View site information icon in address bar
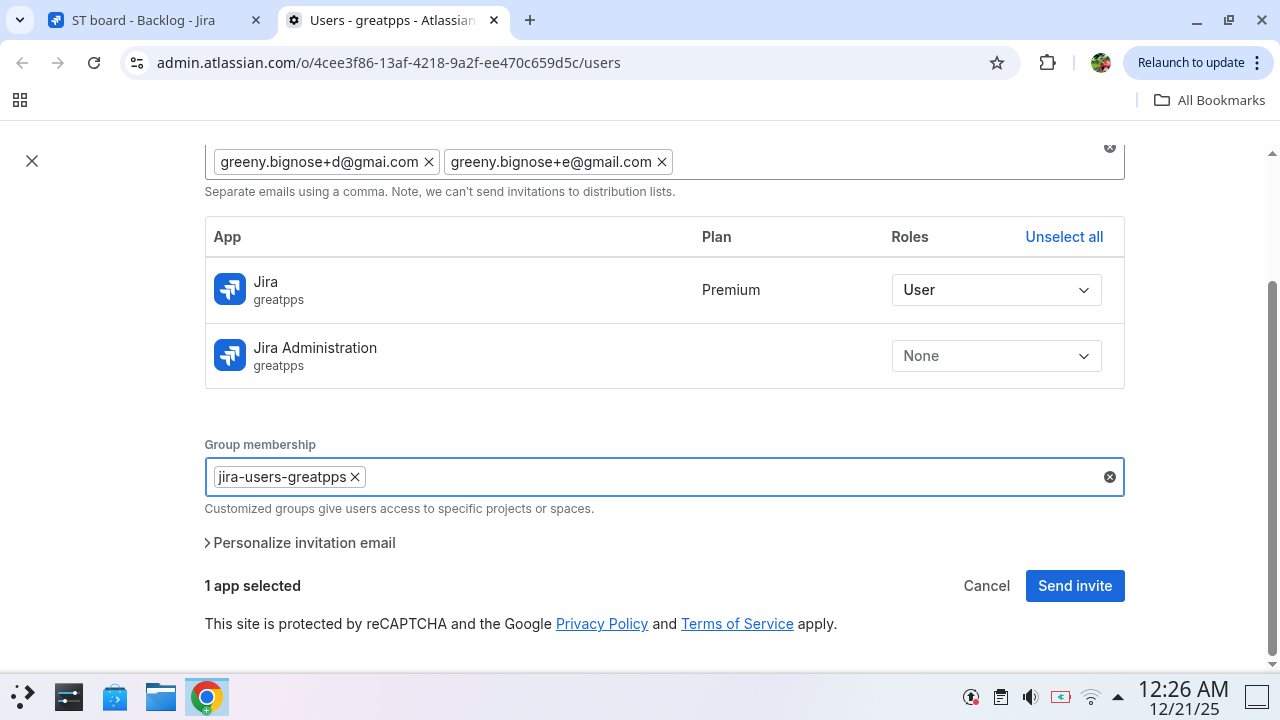The width and height of the screenshot is (1280, 720). pyautogui.click(x=138, y=62)
